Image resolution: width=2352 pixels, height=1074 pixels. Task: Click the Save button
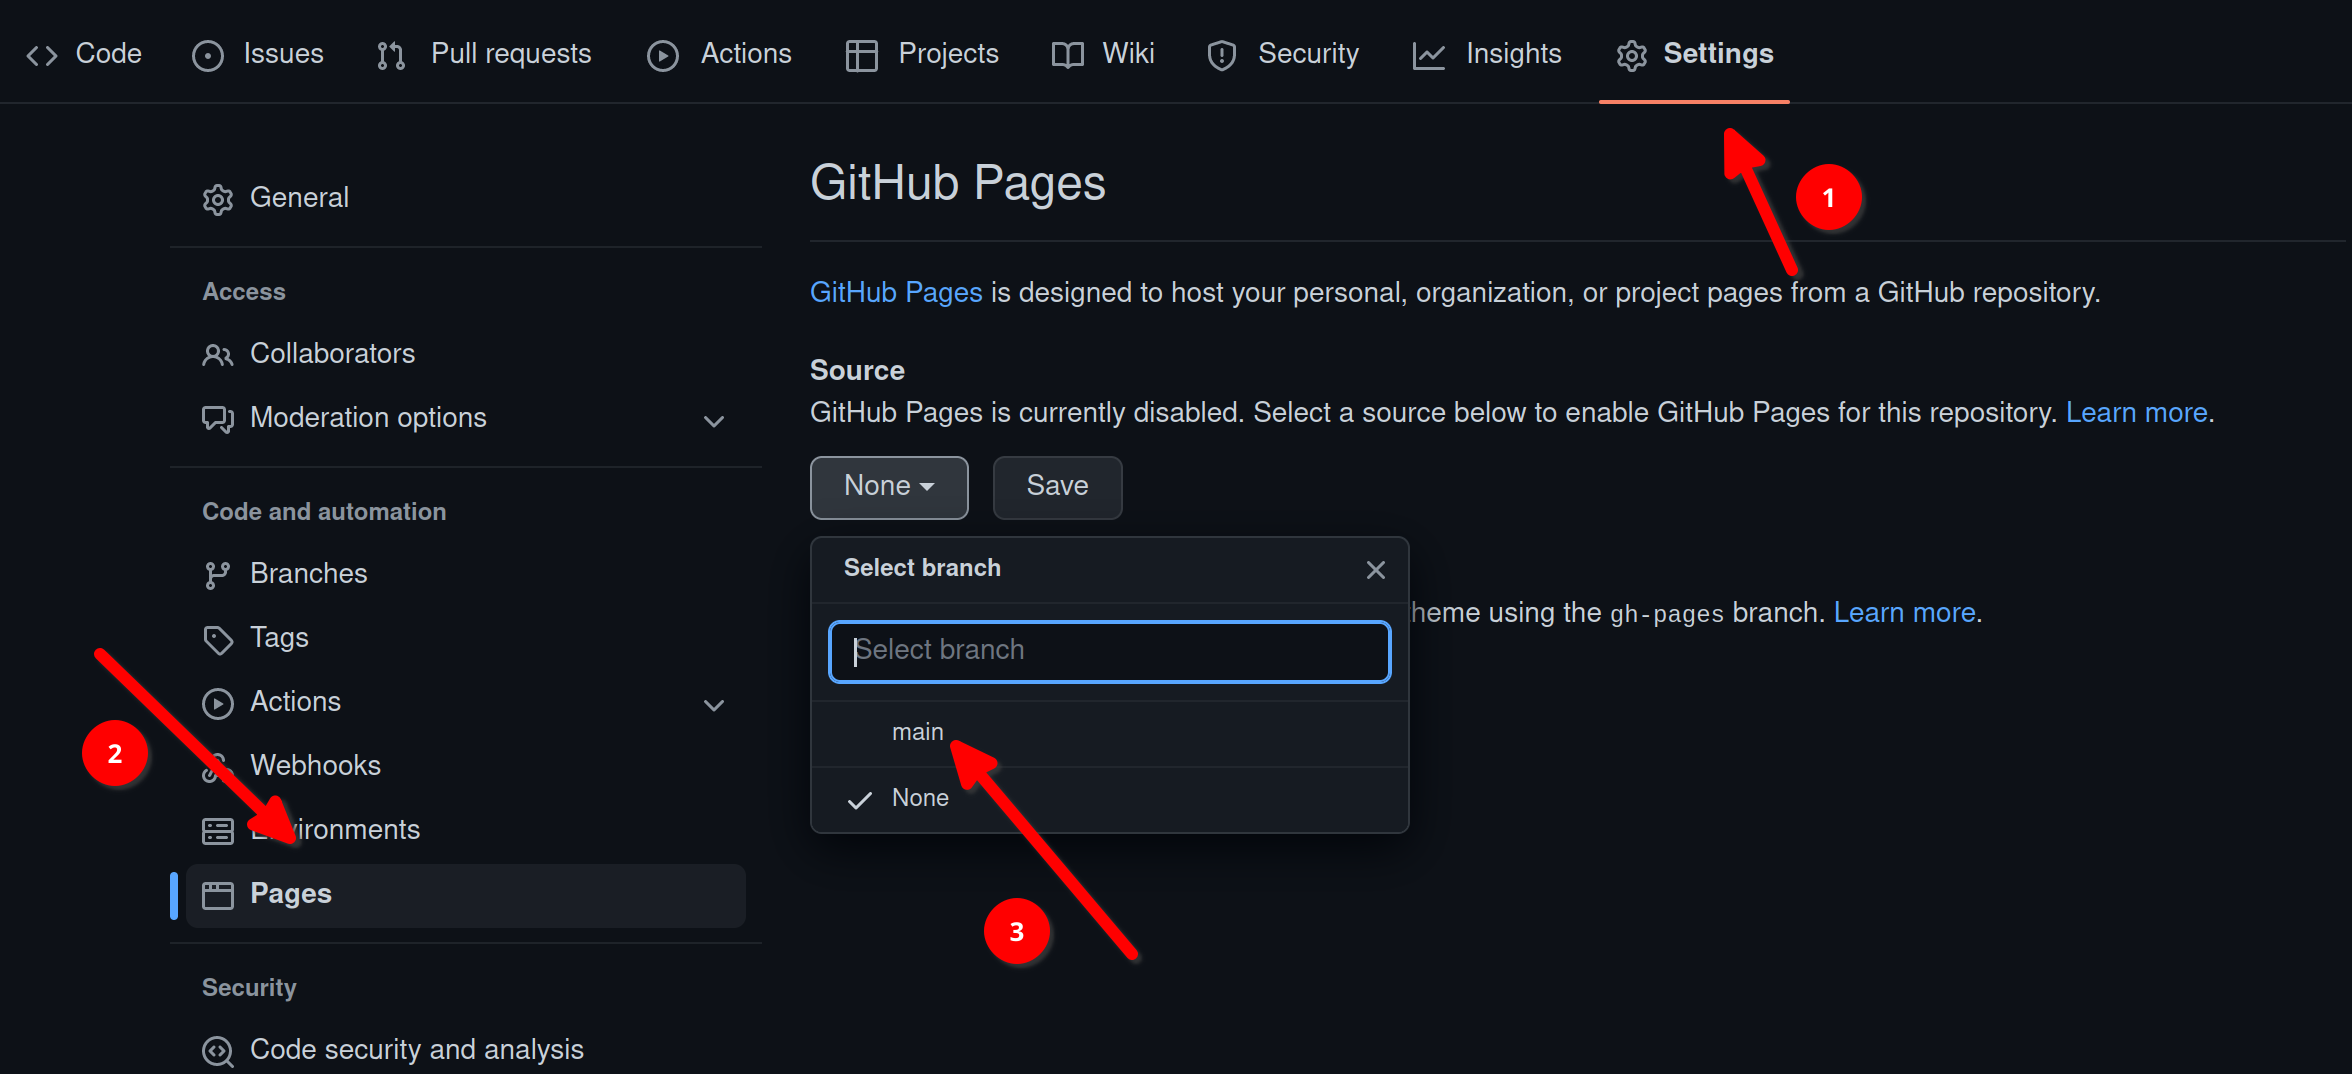pyautogui.click(x=1057, y=487)
